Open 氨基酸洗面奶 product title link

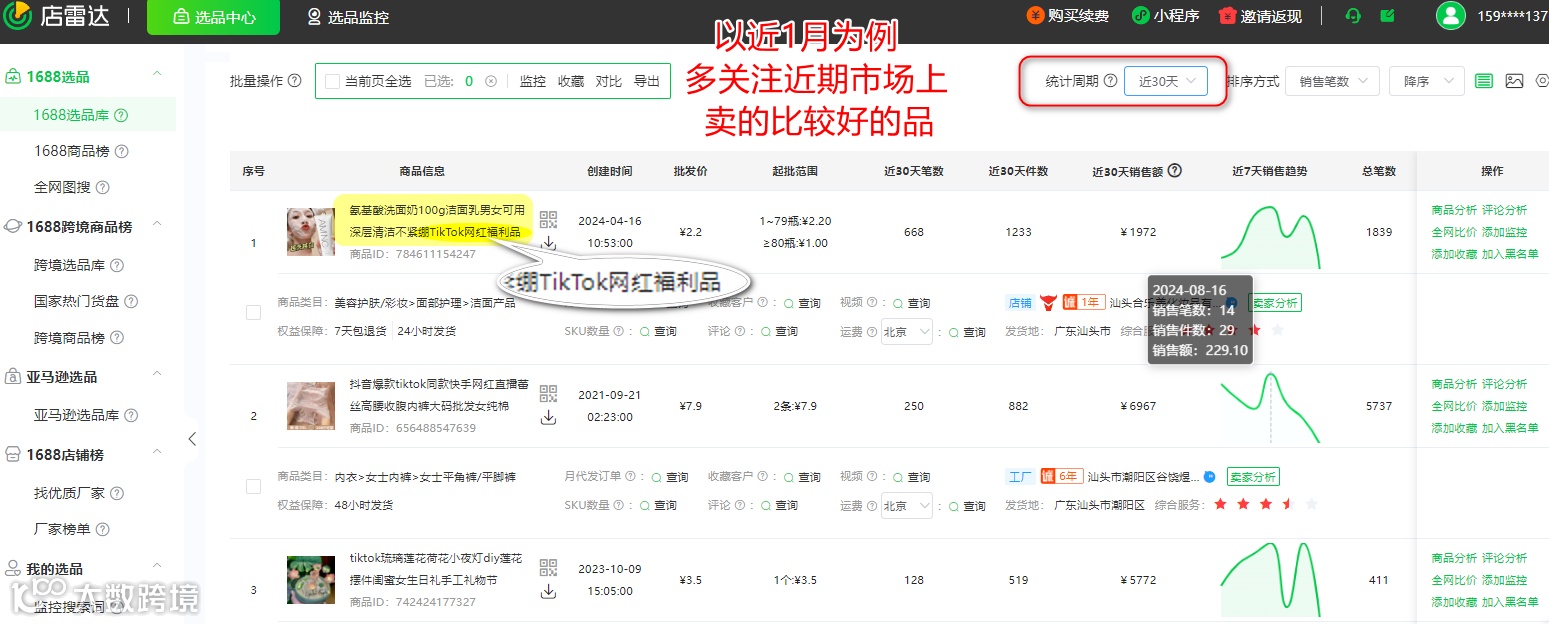[x=436, y=221]
